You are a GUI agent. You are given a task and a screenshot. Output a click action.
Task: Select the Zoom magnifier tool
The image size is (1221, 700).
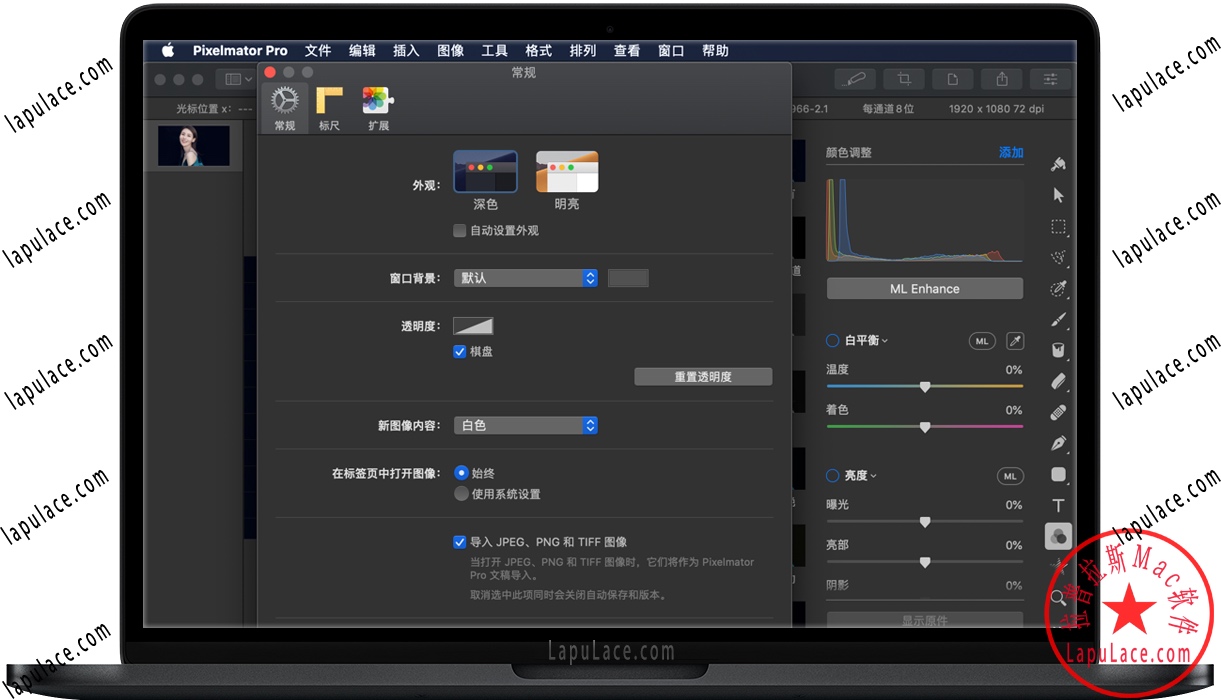click(x=1057, y=598)
